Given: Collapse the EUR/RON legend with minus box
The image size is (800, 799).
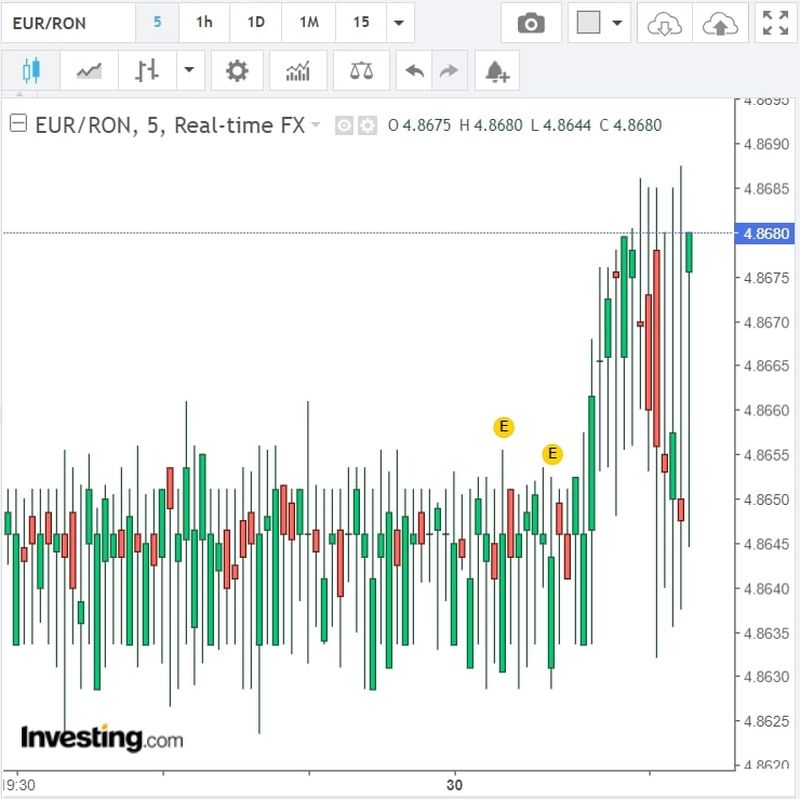Looking at the screenshot, I should pyautogui.click(x=18, y=125).
